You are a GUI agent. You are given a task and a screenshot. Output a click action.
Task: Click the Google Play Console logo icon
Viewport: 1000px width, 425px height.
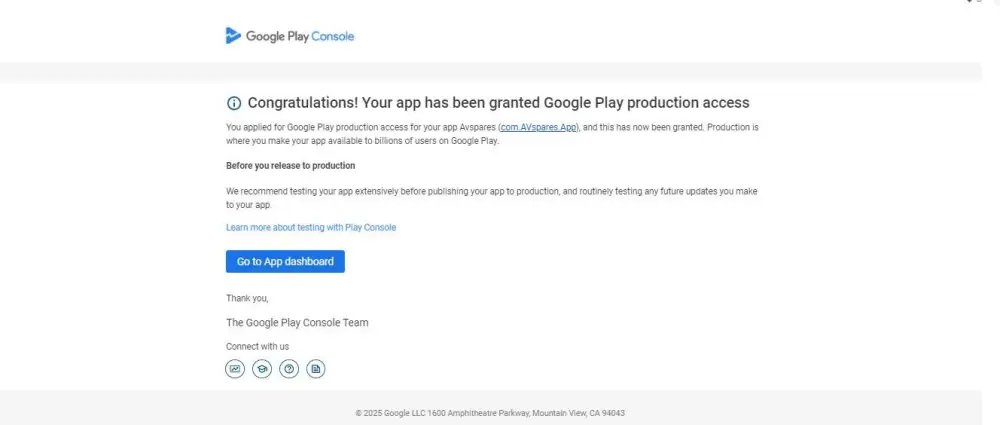[x=233, y=36]
